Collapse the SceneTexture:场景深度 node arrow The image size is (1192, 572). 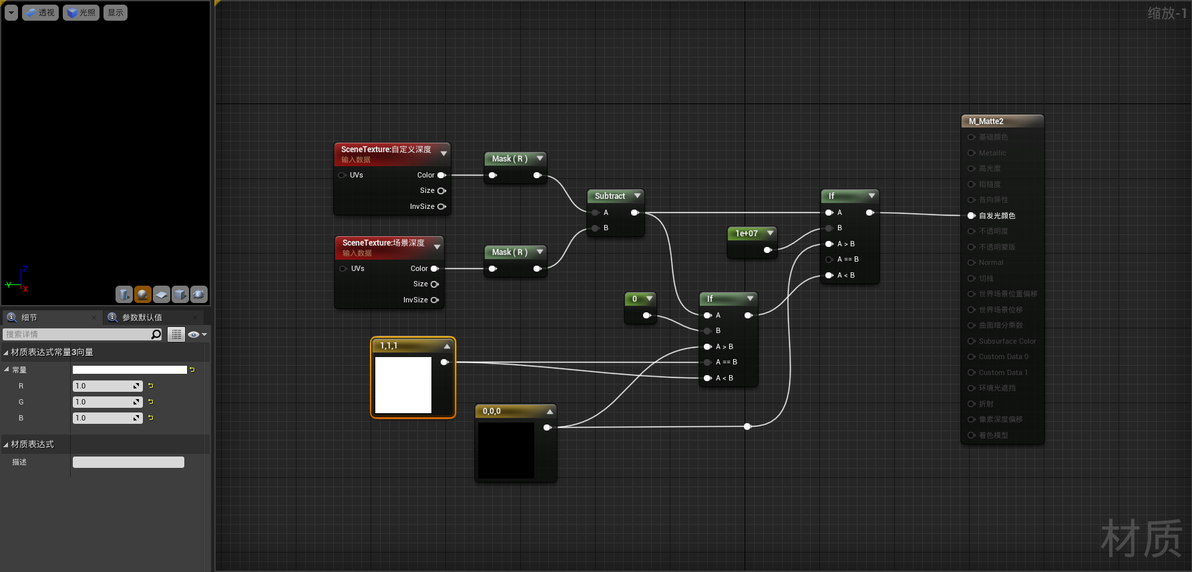[x=438, y=247]
